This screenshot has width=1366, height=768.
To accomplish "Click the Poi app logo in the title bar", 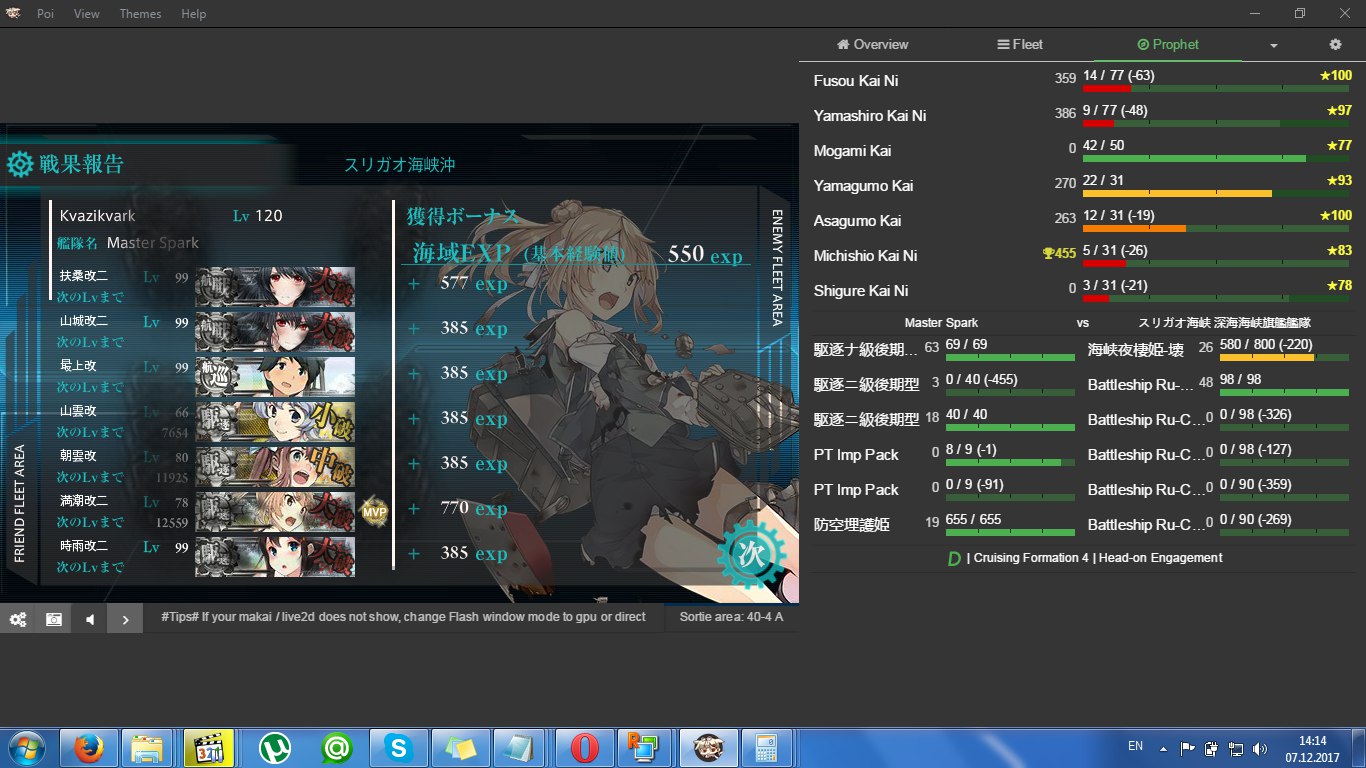I will coord(12,13).
